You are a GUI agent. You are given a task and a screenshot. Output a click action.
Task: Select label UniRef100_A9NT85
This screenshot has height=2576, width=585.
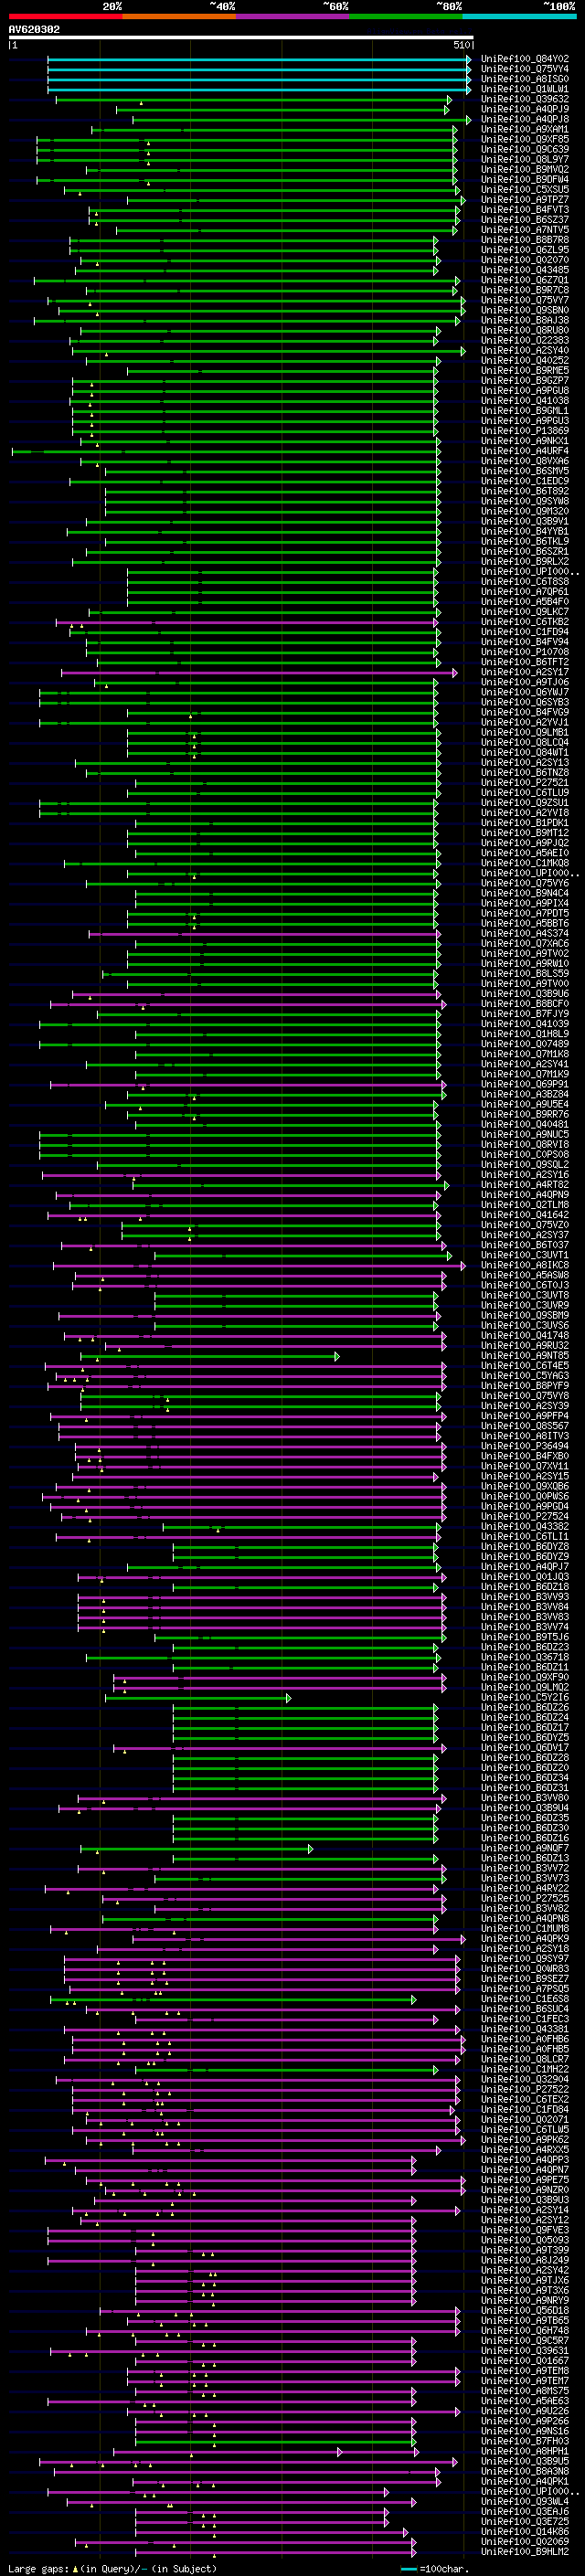point(524,1355)
